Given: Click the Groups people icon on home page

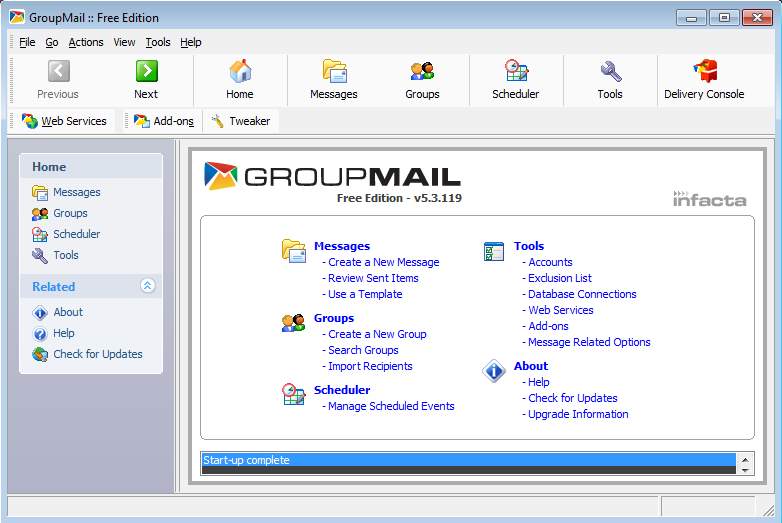Looking at the screenshot, I should pos(293,323).
